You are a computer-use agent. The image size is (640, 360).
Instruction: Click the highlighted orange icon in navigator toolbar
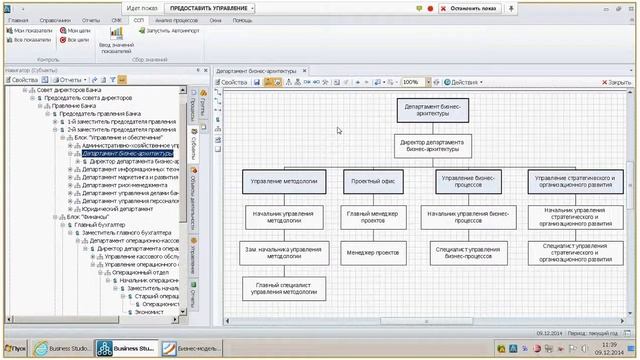click(122, 80)
